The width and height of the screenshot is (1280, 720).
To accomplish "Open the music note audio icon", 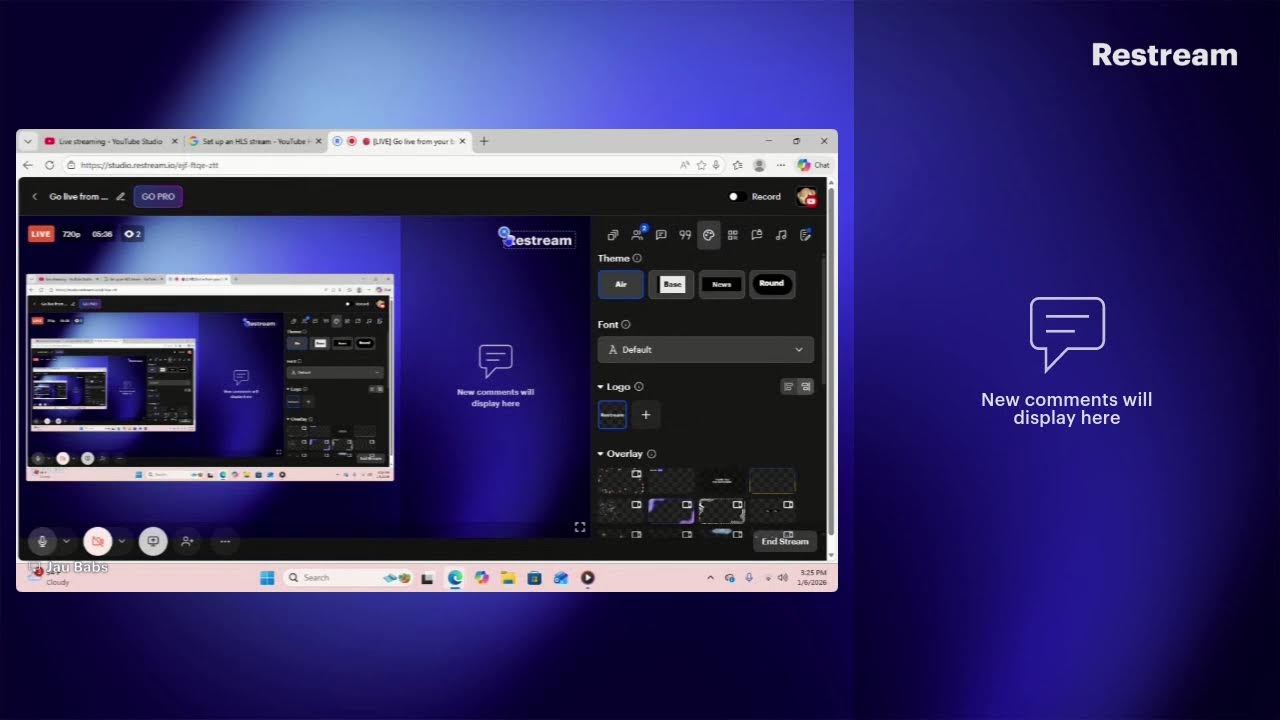I will click(781, 235).
